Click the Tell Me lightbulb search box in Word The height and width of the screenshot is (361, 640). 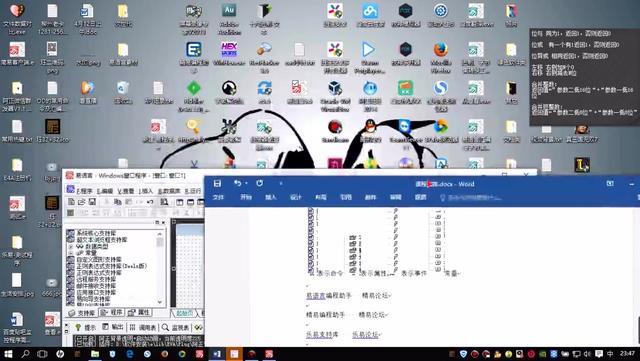[471, 198]
